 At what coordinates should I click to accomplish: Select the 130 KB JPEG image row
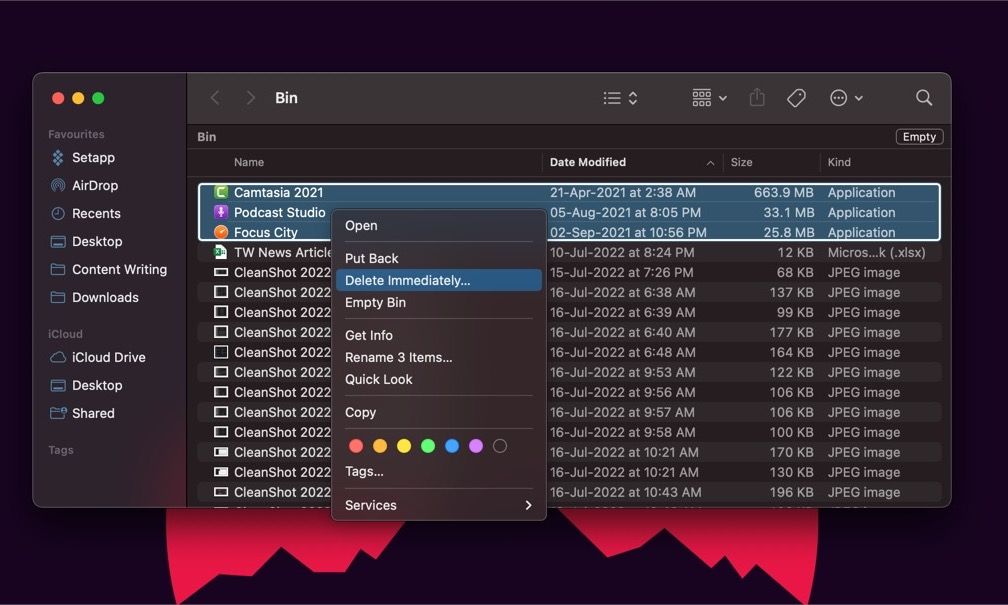click(570, 472)
